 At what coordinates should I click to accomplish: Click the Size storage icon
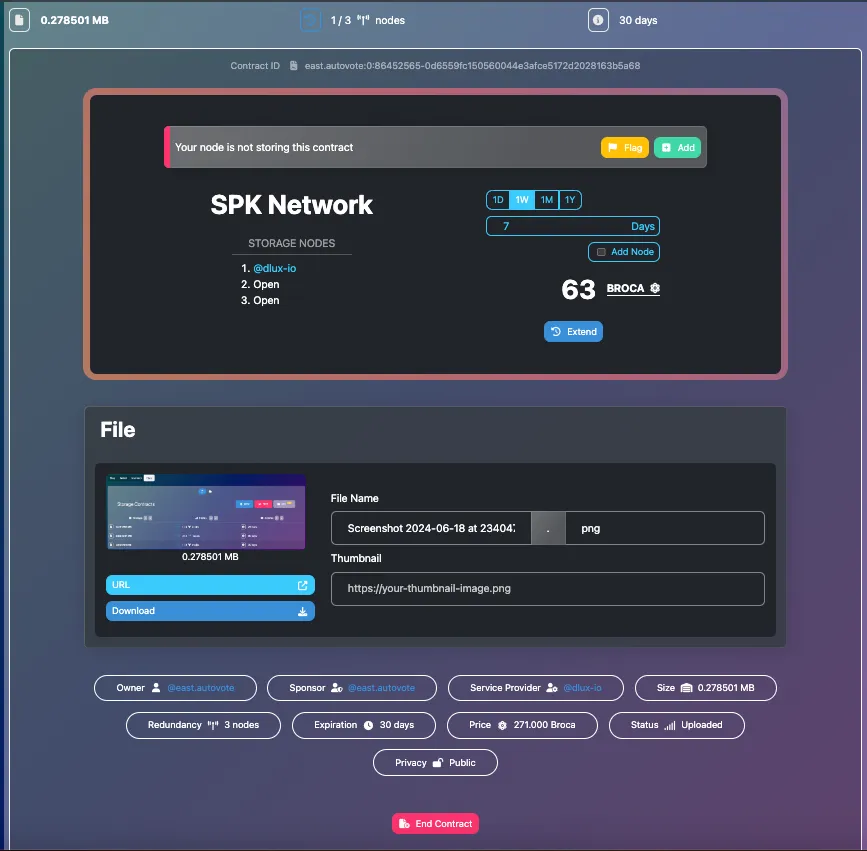pyautogui.click(x=686, y=688)
